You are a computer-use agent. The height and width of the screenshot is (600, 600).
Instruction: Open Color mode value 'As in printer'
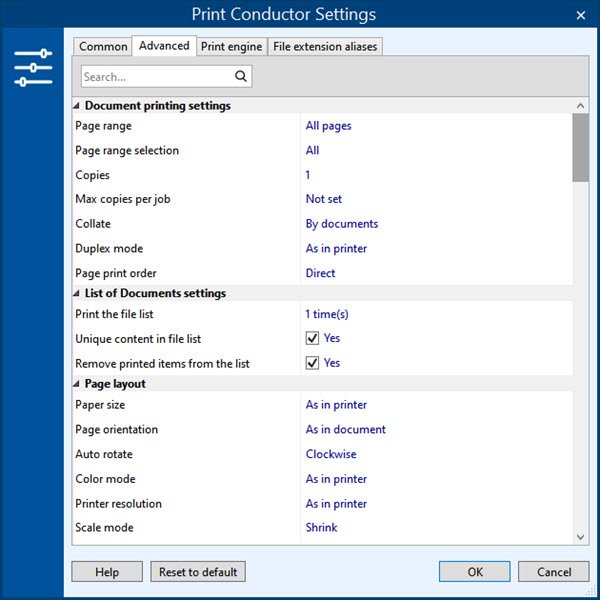pos(336,479)
